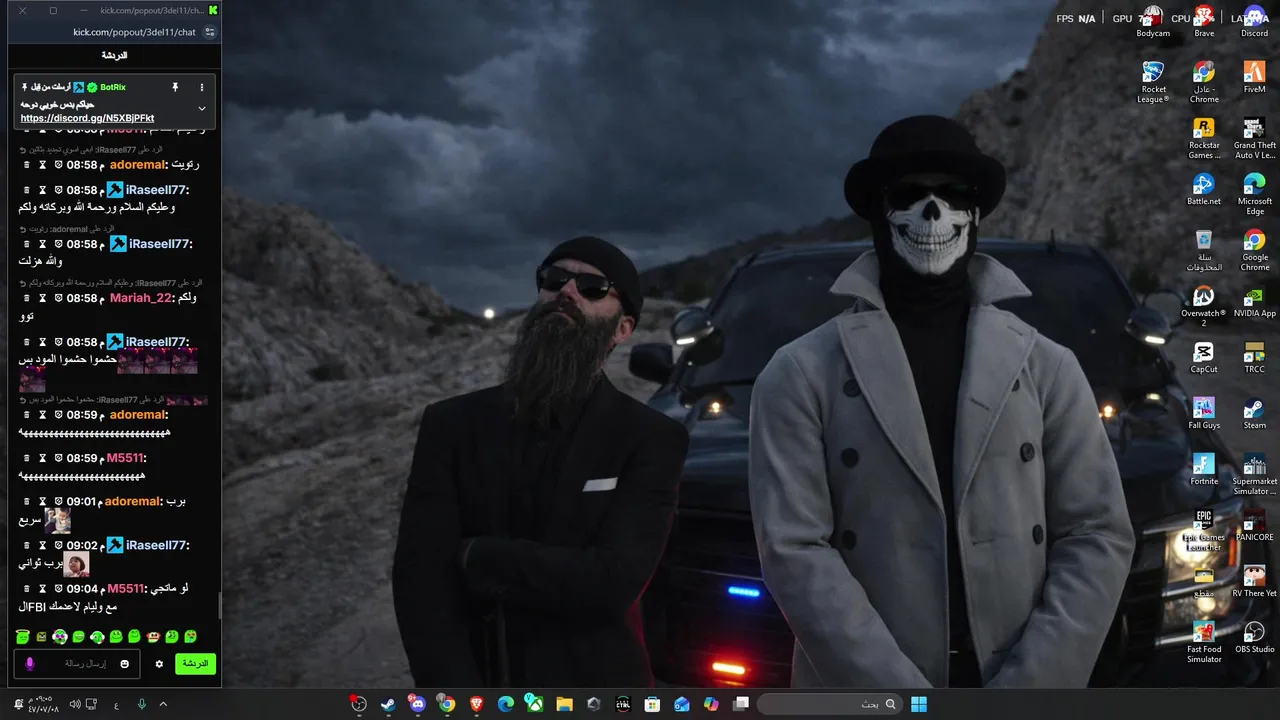
Task: Click the green chat send button
Action: point(195,663)
